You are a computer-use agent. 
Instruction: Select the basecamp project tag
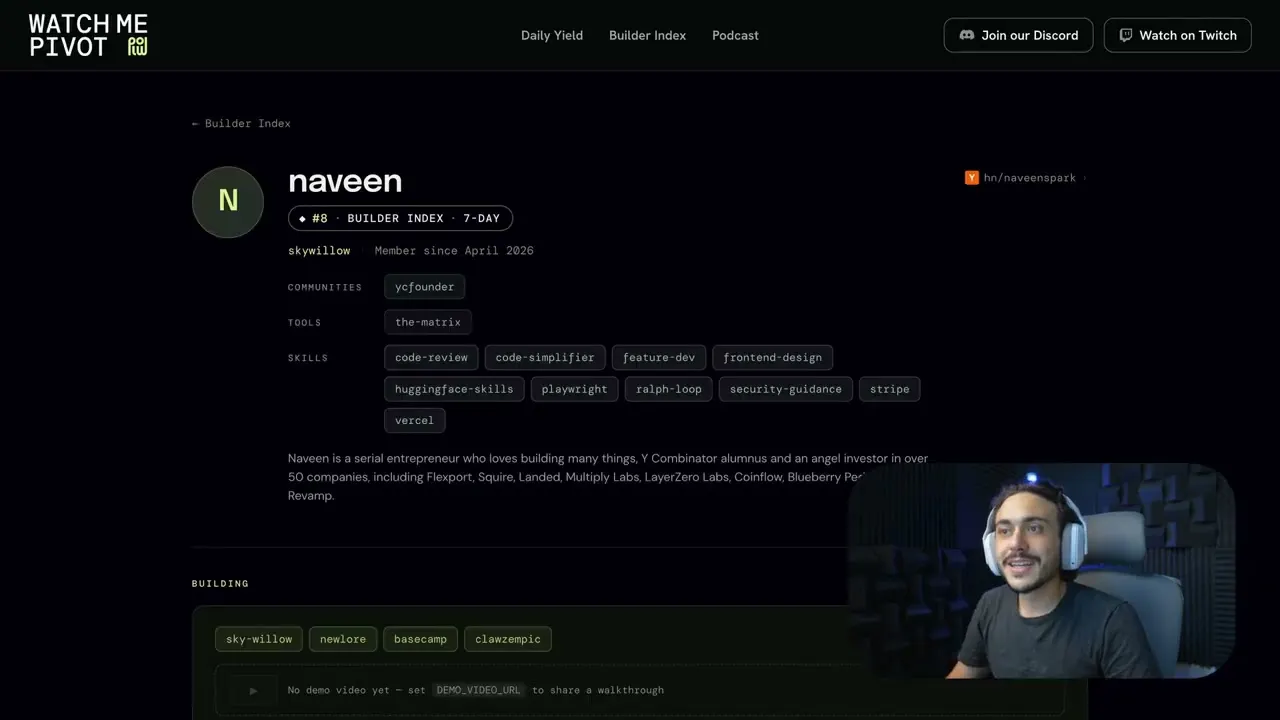[x=420, y=639]
